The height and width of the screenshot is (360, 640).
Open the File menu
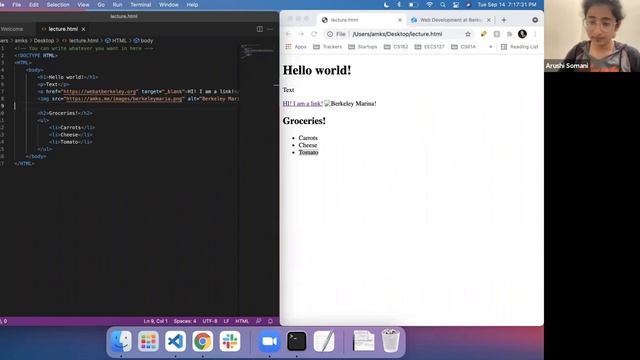(17, 5)
